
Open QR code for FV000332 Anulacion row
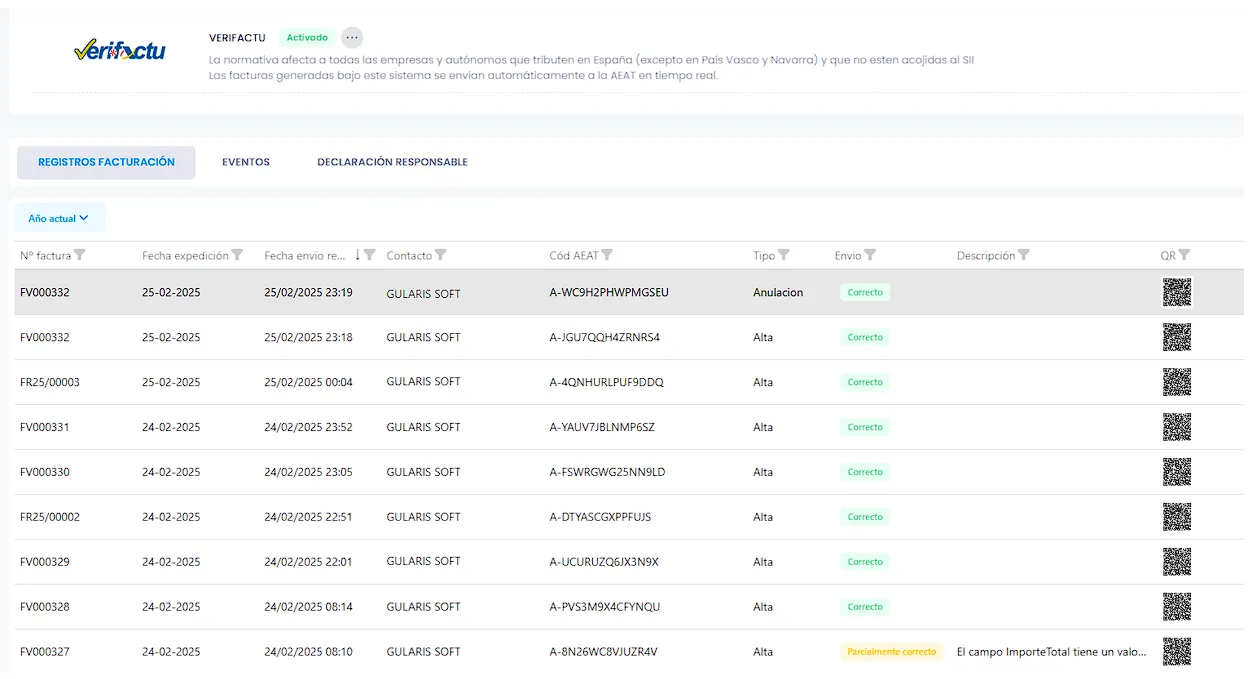pyautogui.click(x=1177, y=292)
